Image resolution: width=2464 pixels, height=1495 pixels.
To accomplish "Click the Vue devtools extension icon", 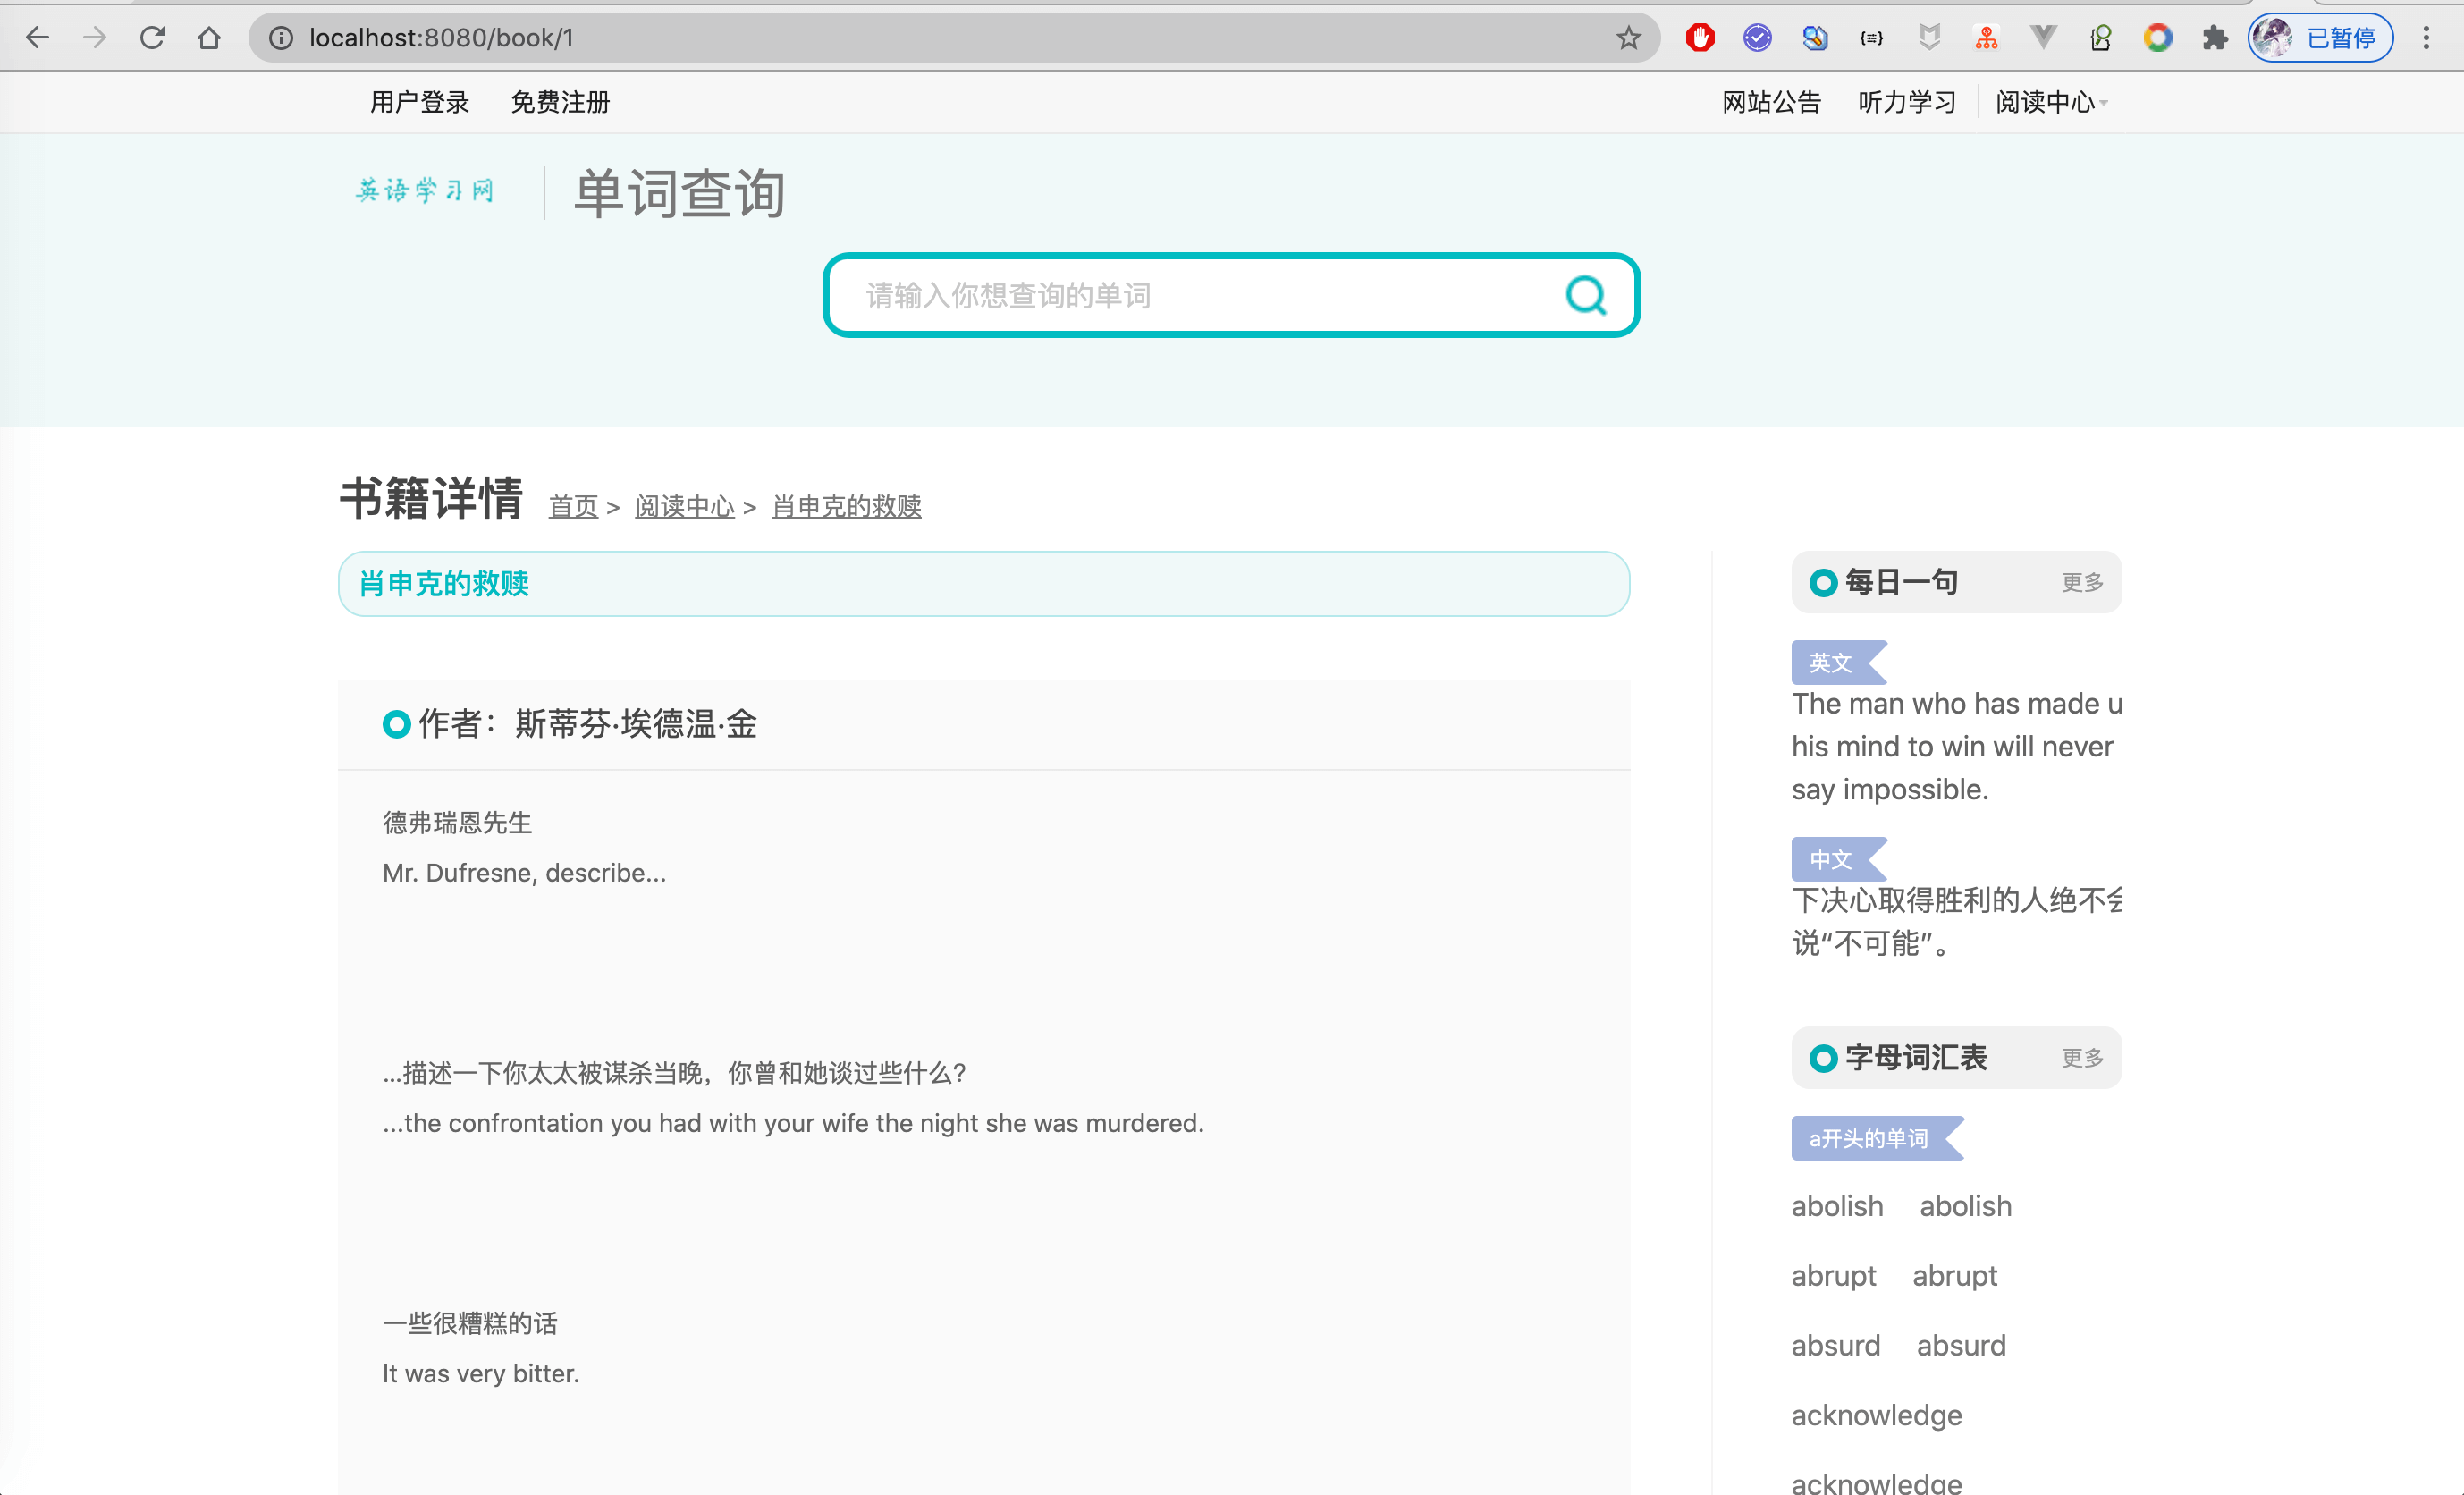I will pos(2043,38).
